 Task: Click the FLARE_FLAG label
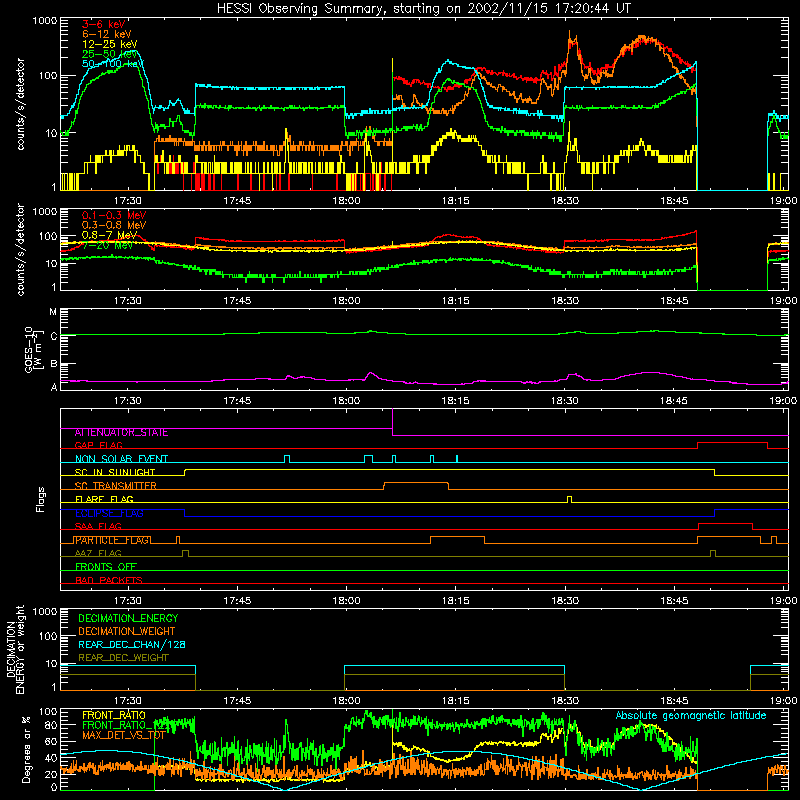pos(104,499)
